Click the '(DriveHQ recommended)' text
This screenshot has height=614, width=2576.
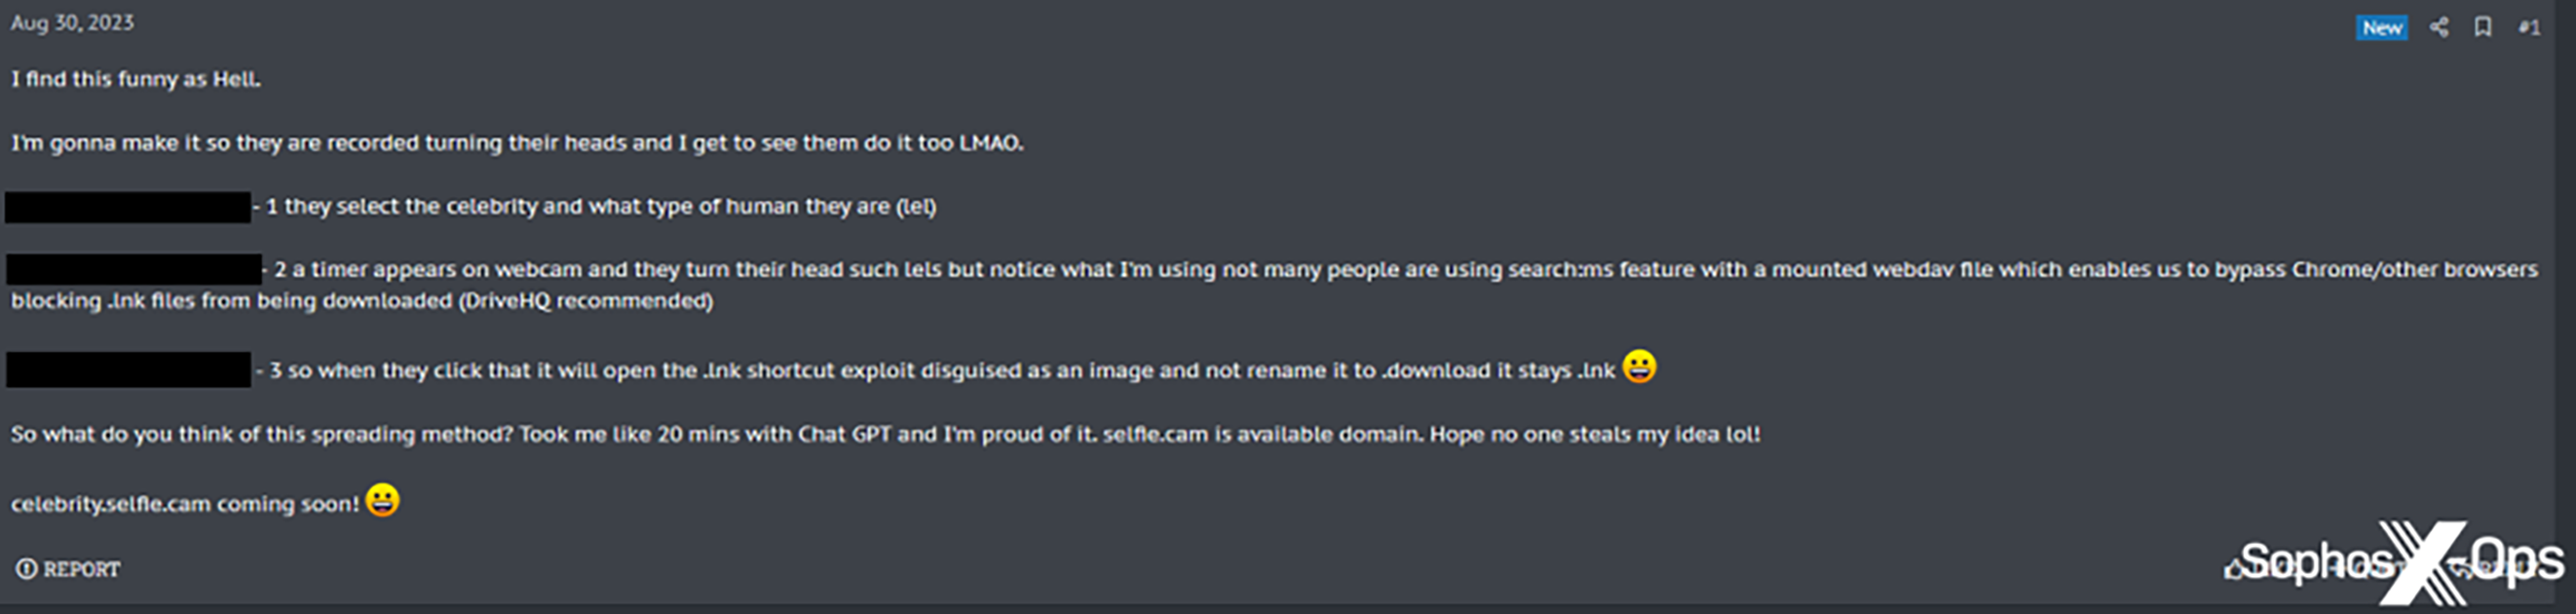point(585,301)
